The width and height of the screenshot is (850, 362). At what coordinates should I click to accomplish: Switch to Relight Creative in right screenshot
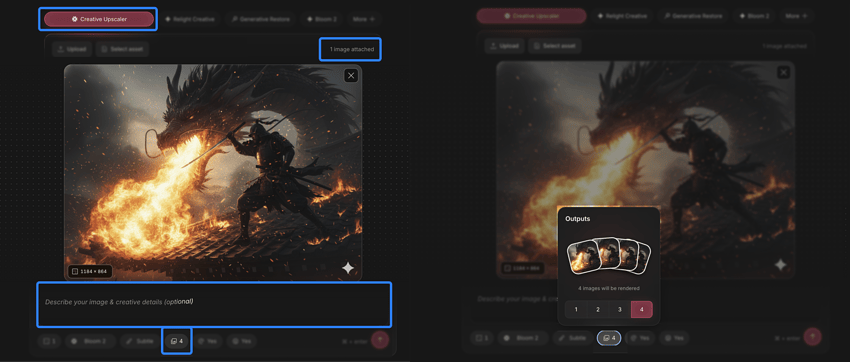[x=622, y=16]
